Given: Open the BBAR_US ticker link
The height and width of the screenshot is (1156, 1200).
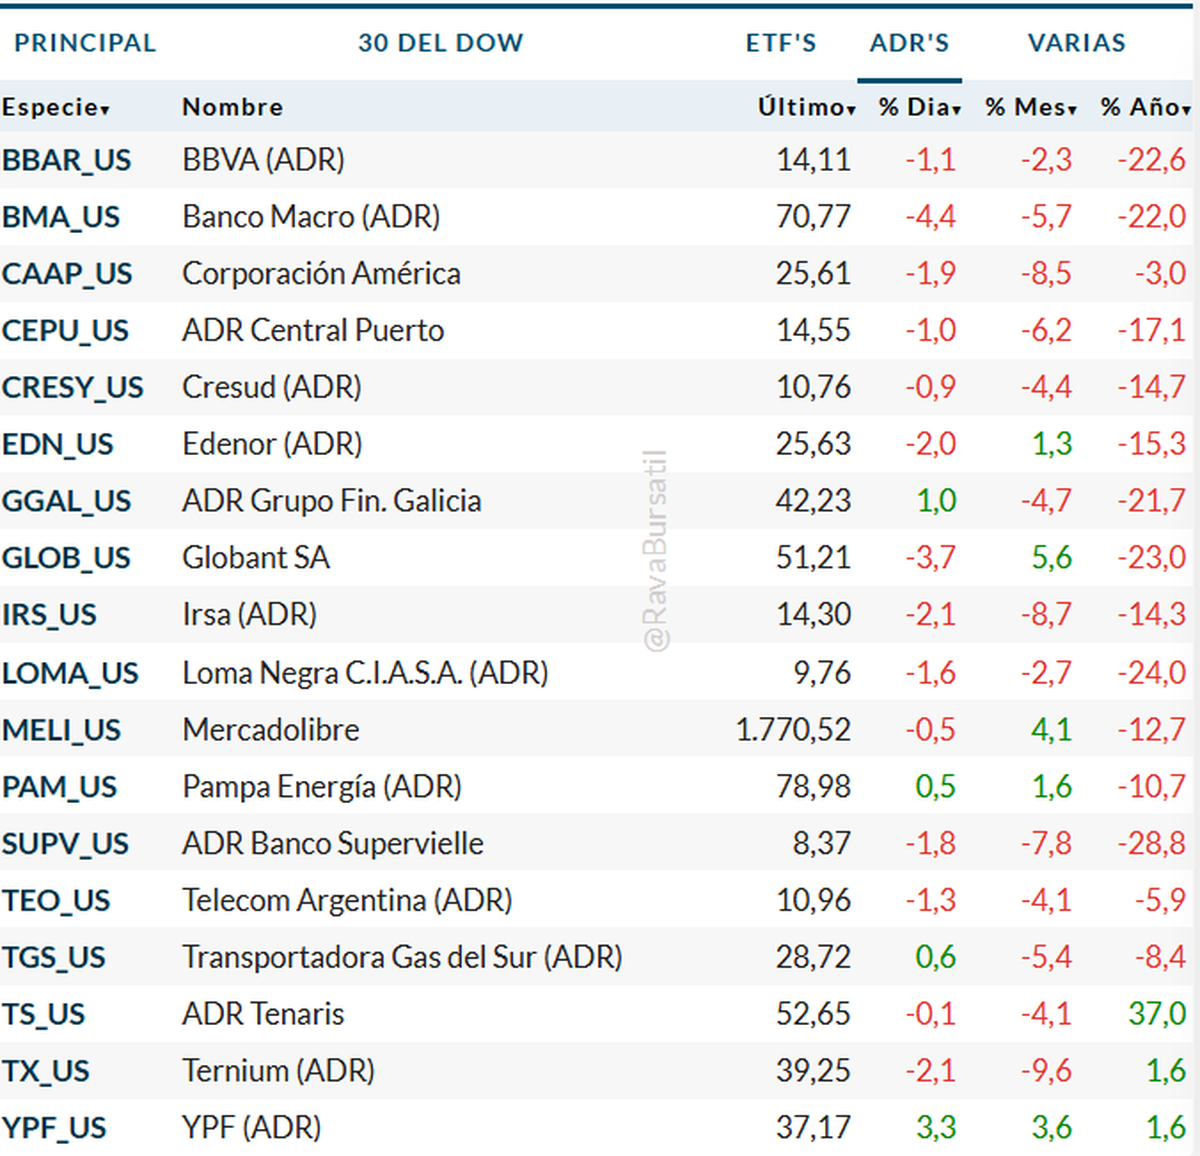Looking at the screenshot, I should [66, 160].
